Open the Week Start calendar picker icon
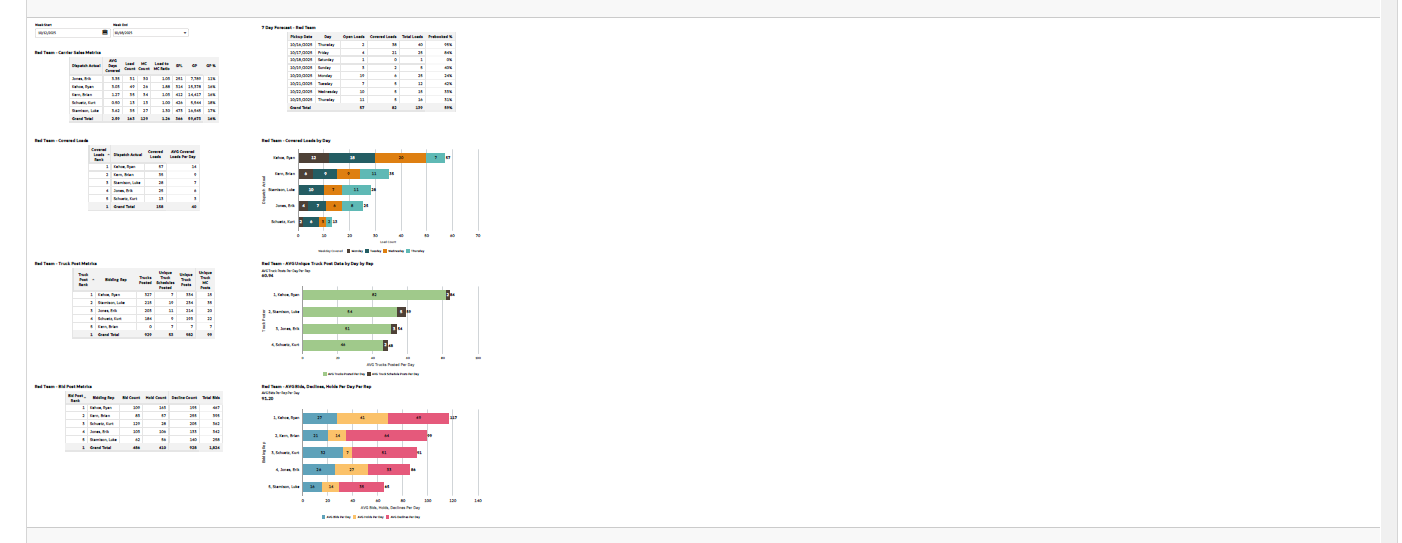This screenshot has width=1402, height=543. [x=104, y=32]
